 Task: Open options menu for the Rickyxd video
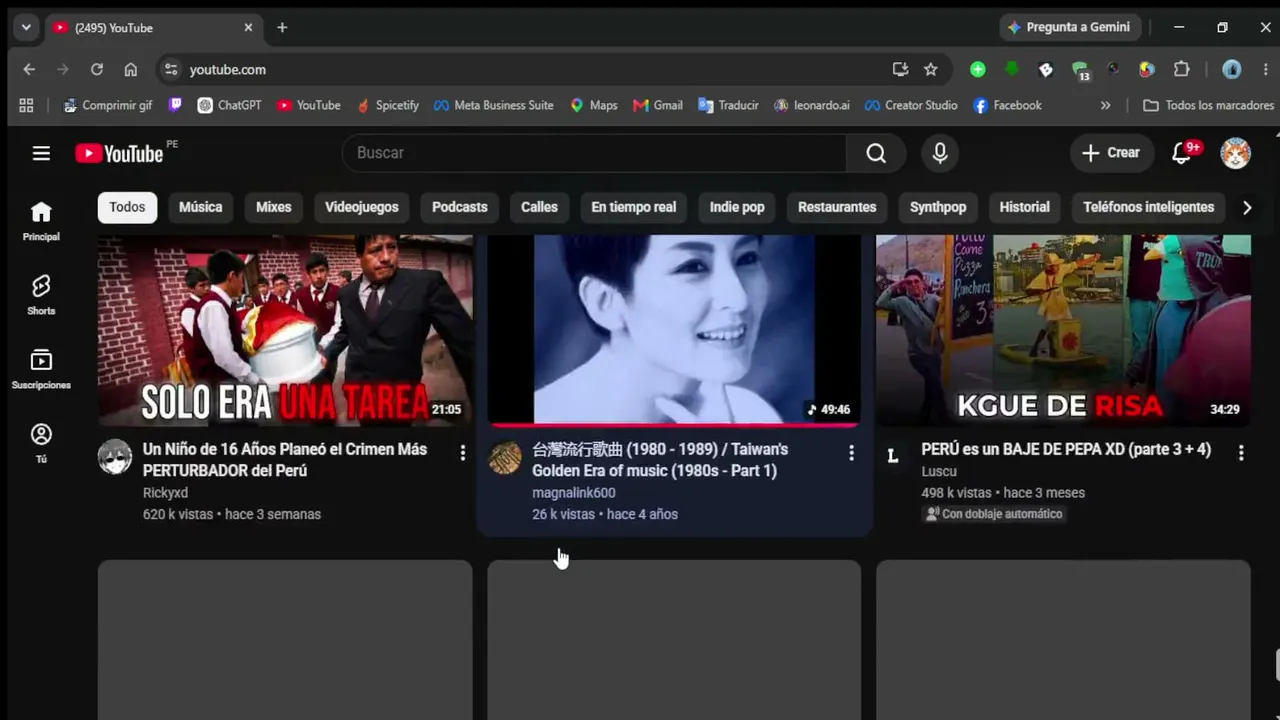click(x=462, y=453)
